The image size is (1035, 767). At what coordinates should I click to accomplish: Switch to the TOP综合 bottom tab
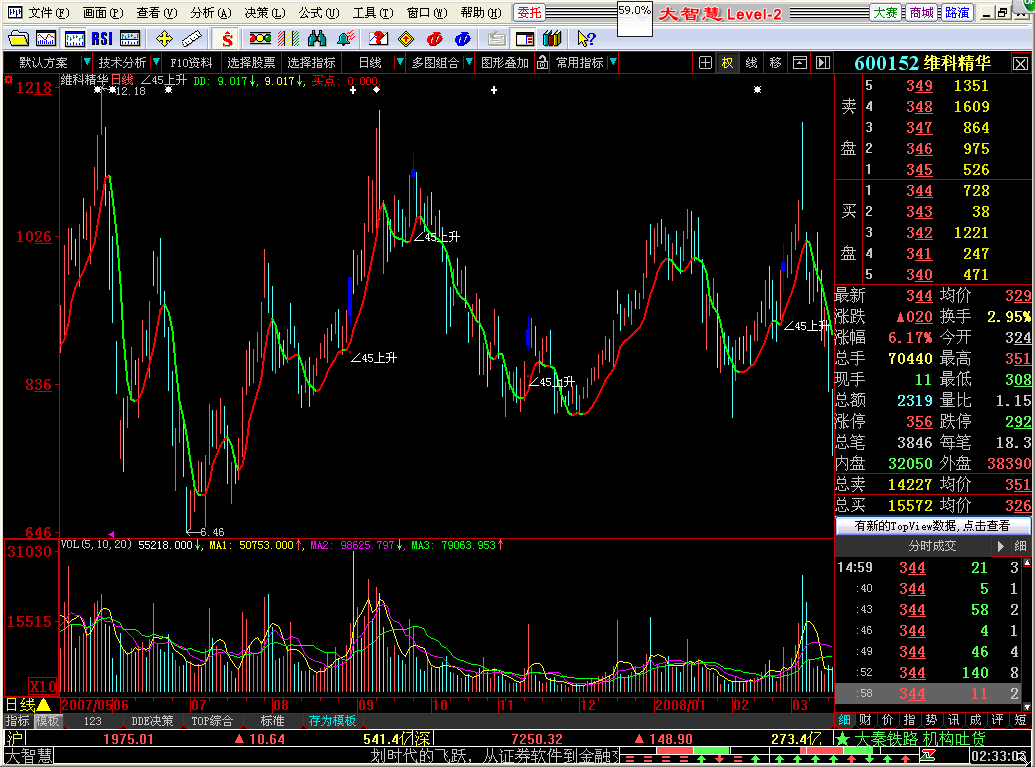coord(212,721)
